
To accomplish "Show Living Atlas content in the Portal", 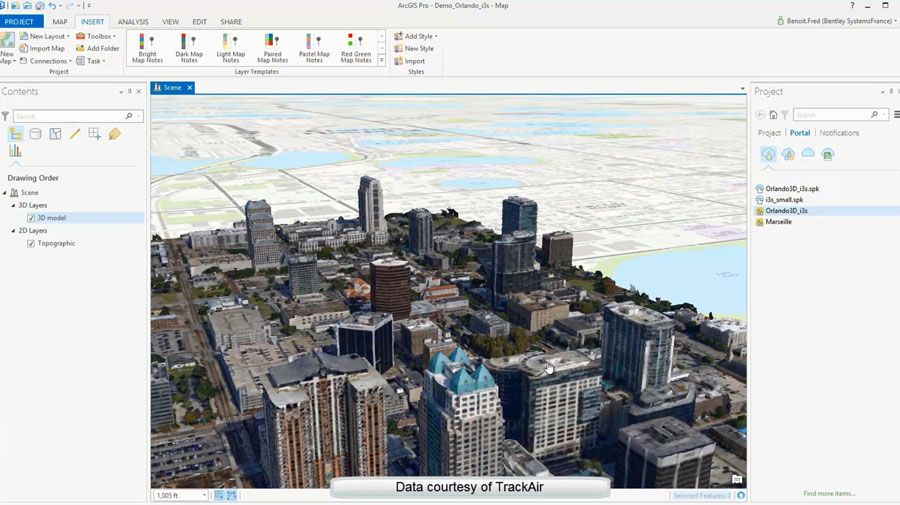I will coord(827,154).
